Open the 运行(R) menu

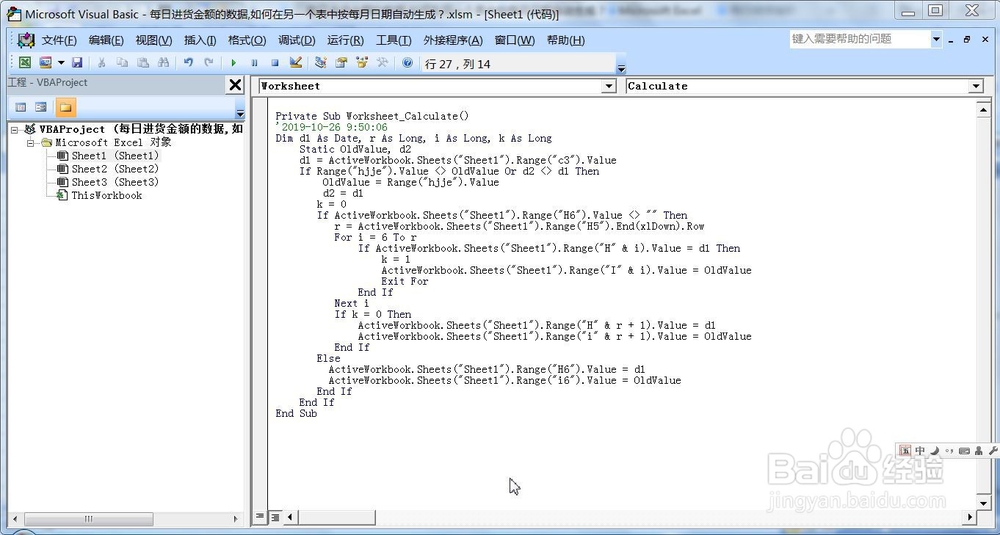[346, 40]
